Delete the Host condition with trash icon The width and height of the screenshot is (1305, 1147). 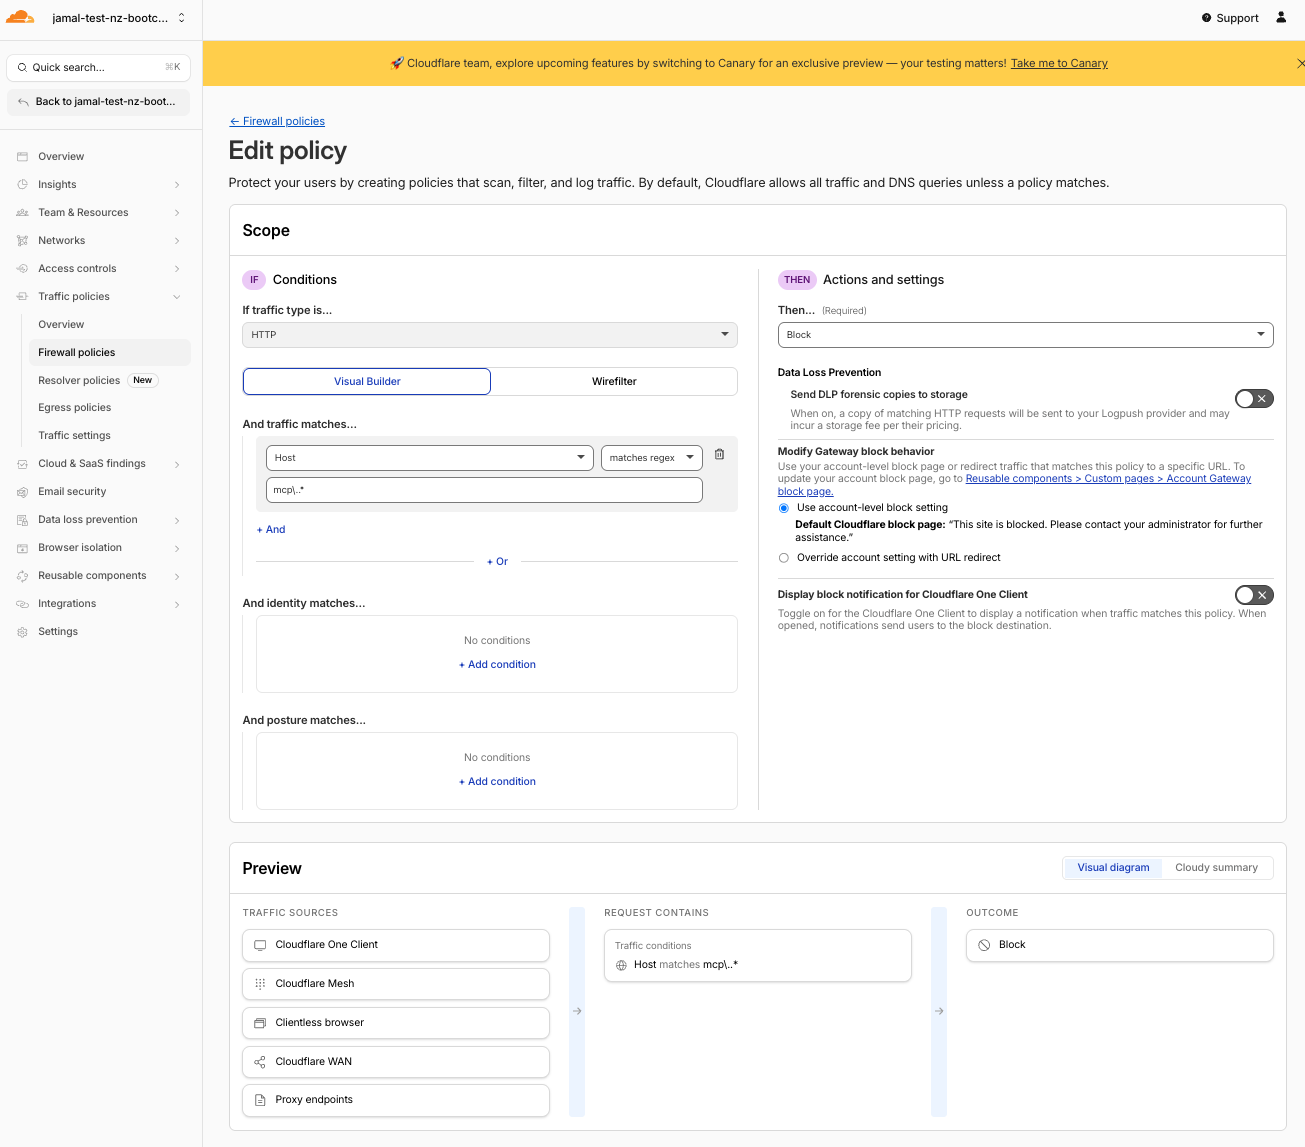[x=719, y=454]
